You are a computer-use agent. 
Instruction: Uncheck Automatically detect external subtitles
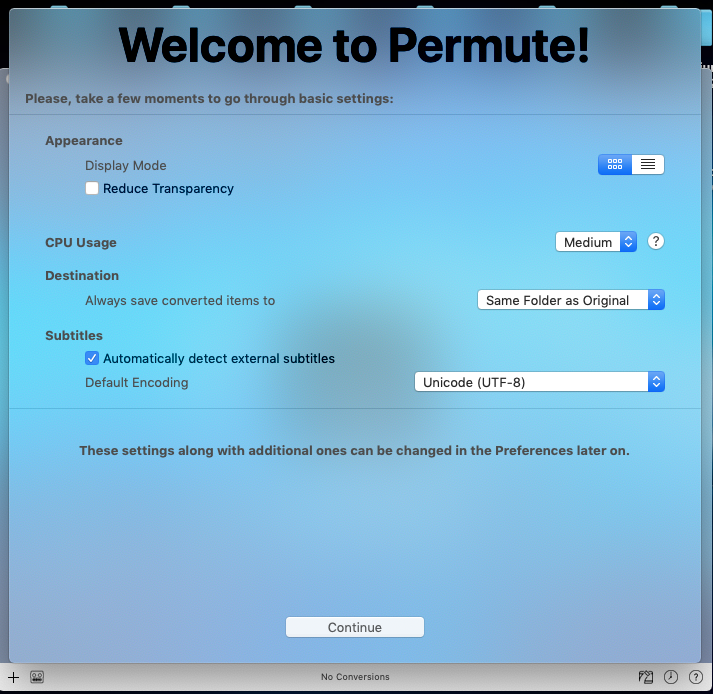(92, 358)
